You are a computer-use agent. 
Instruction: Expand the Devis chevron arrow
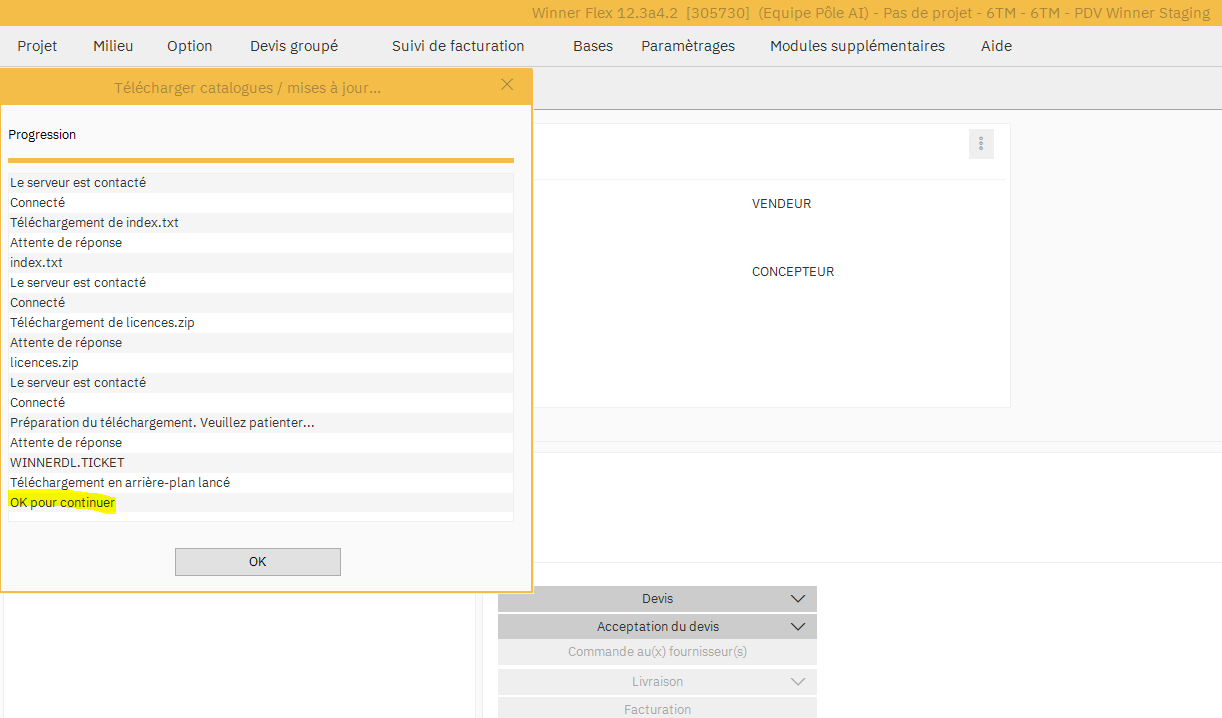(797, 599)
